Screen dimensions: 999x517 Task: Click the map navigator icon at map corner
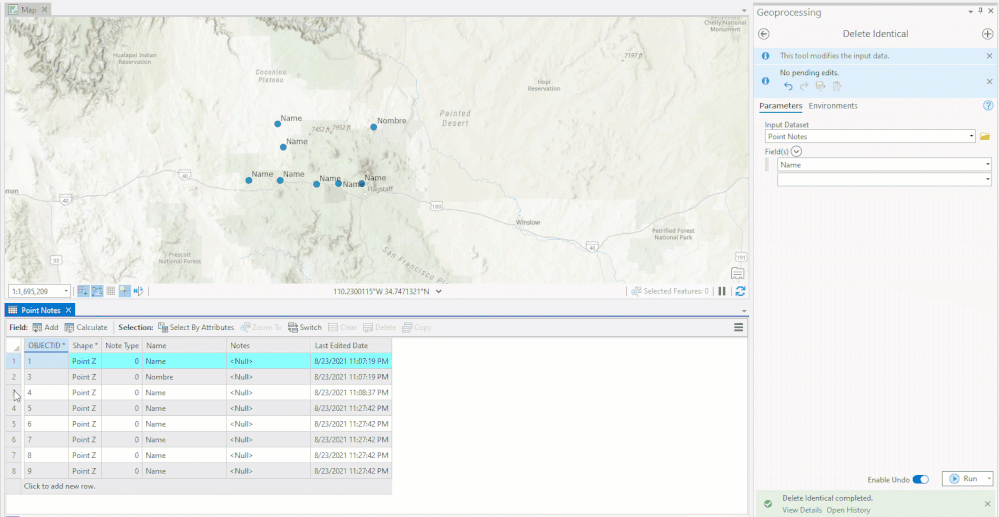pos(737,273)
